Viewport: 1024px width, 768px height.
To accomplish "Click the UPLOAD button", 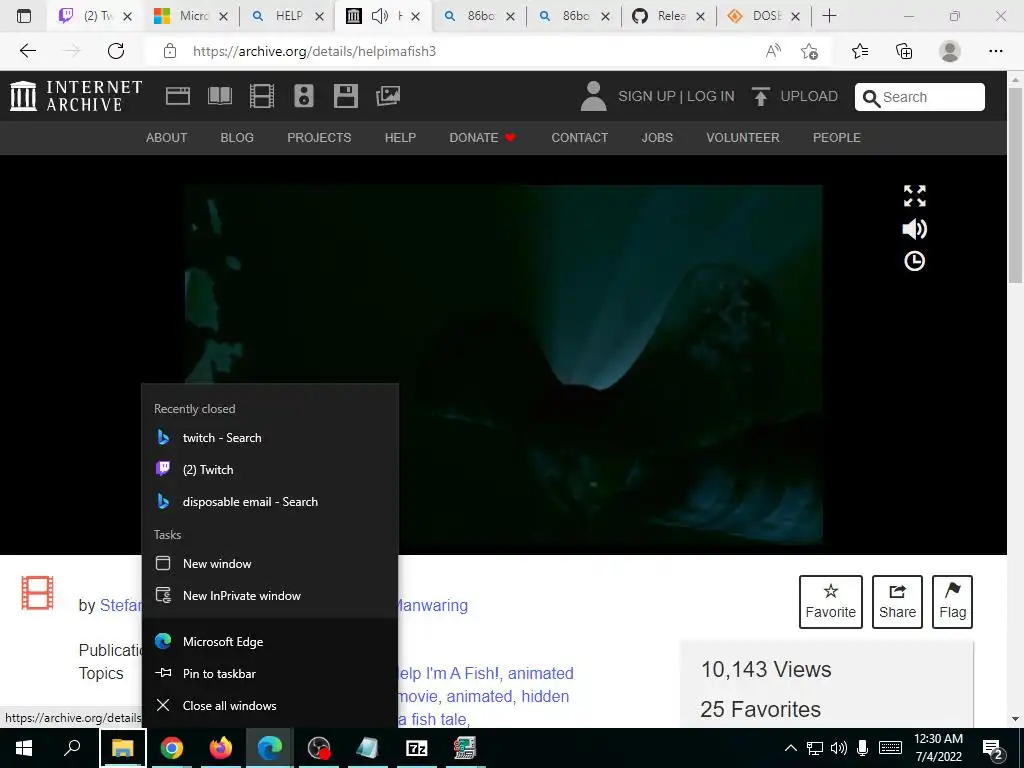I will [x=795, y=96].
